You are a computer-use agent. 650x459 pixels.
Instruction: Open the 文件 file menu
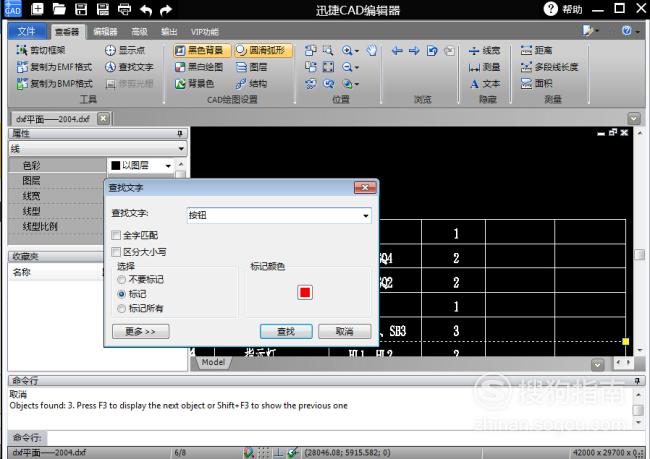27,32
